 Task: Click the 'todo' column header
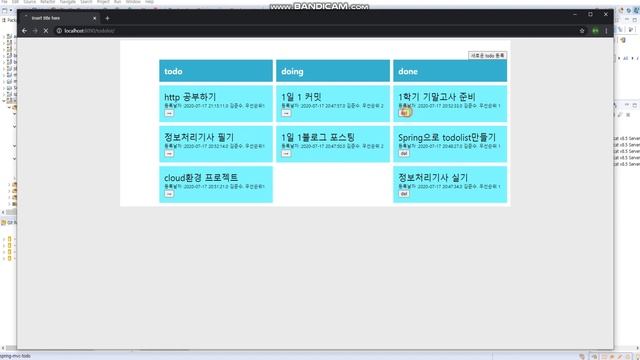pyautogui.click(x=216, y=71)
